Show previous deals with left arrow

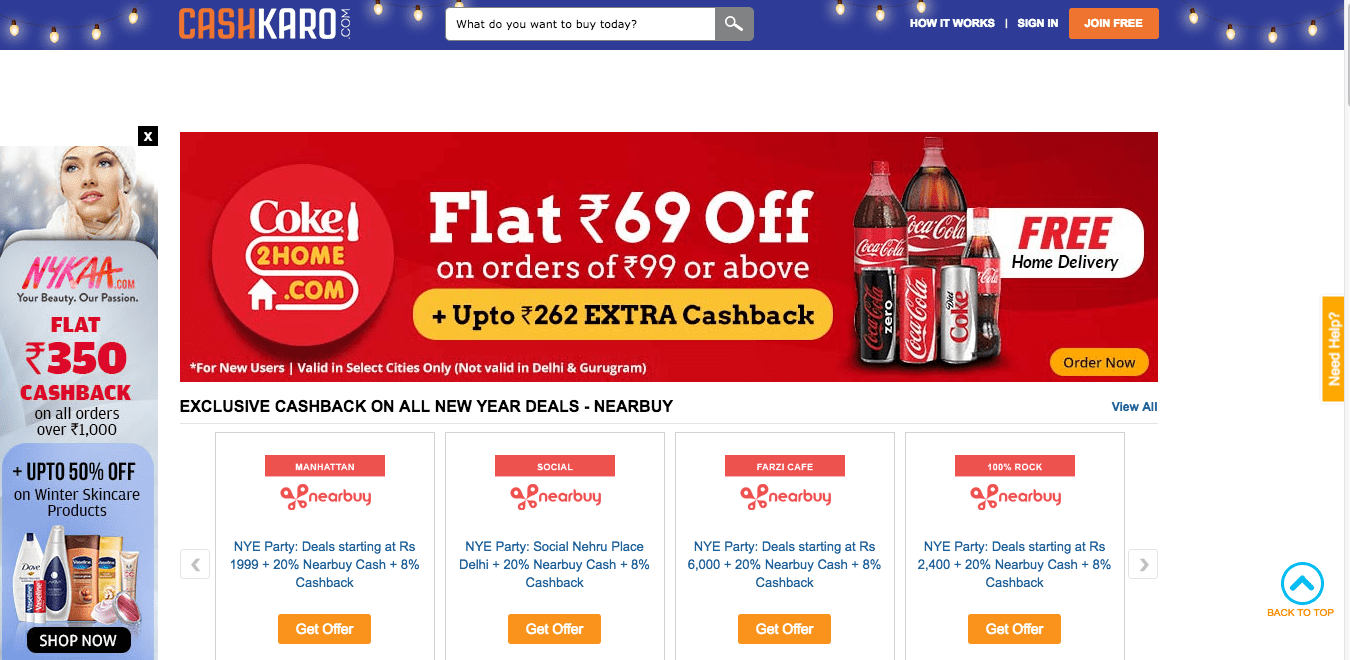click(195, 565)
